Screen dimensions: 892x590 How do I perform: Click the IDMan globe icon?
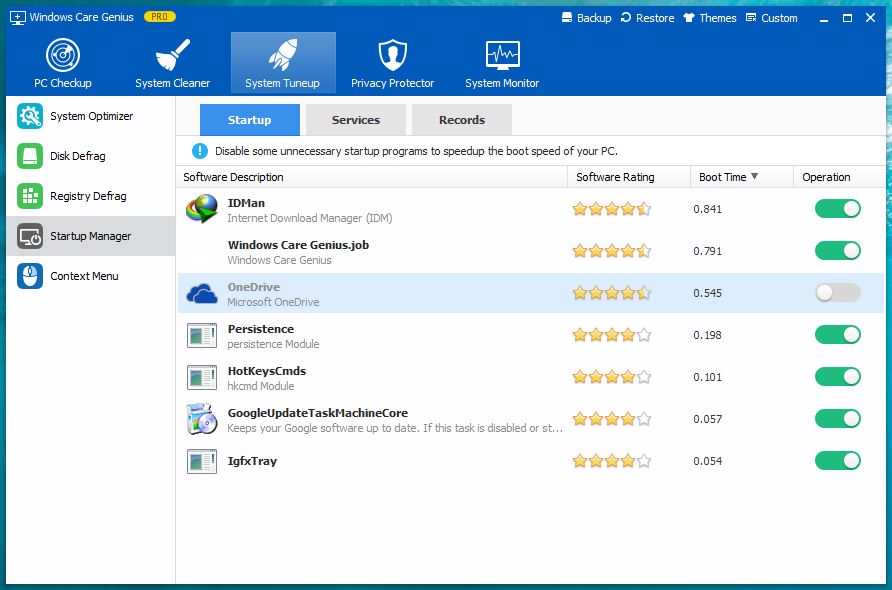tap(202, 209)
